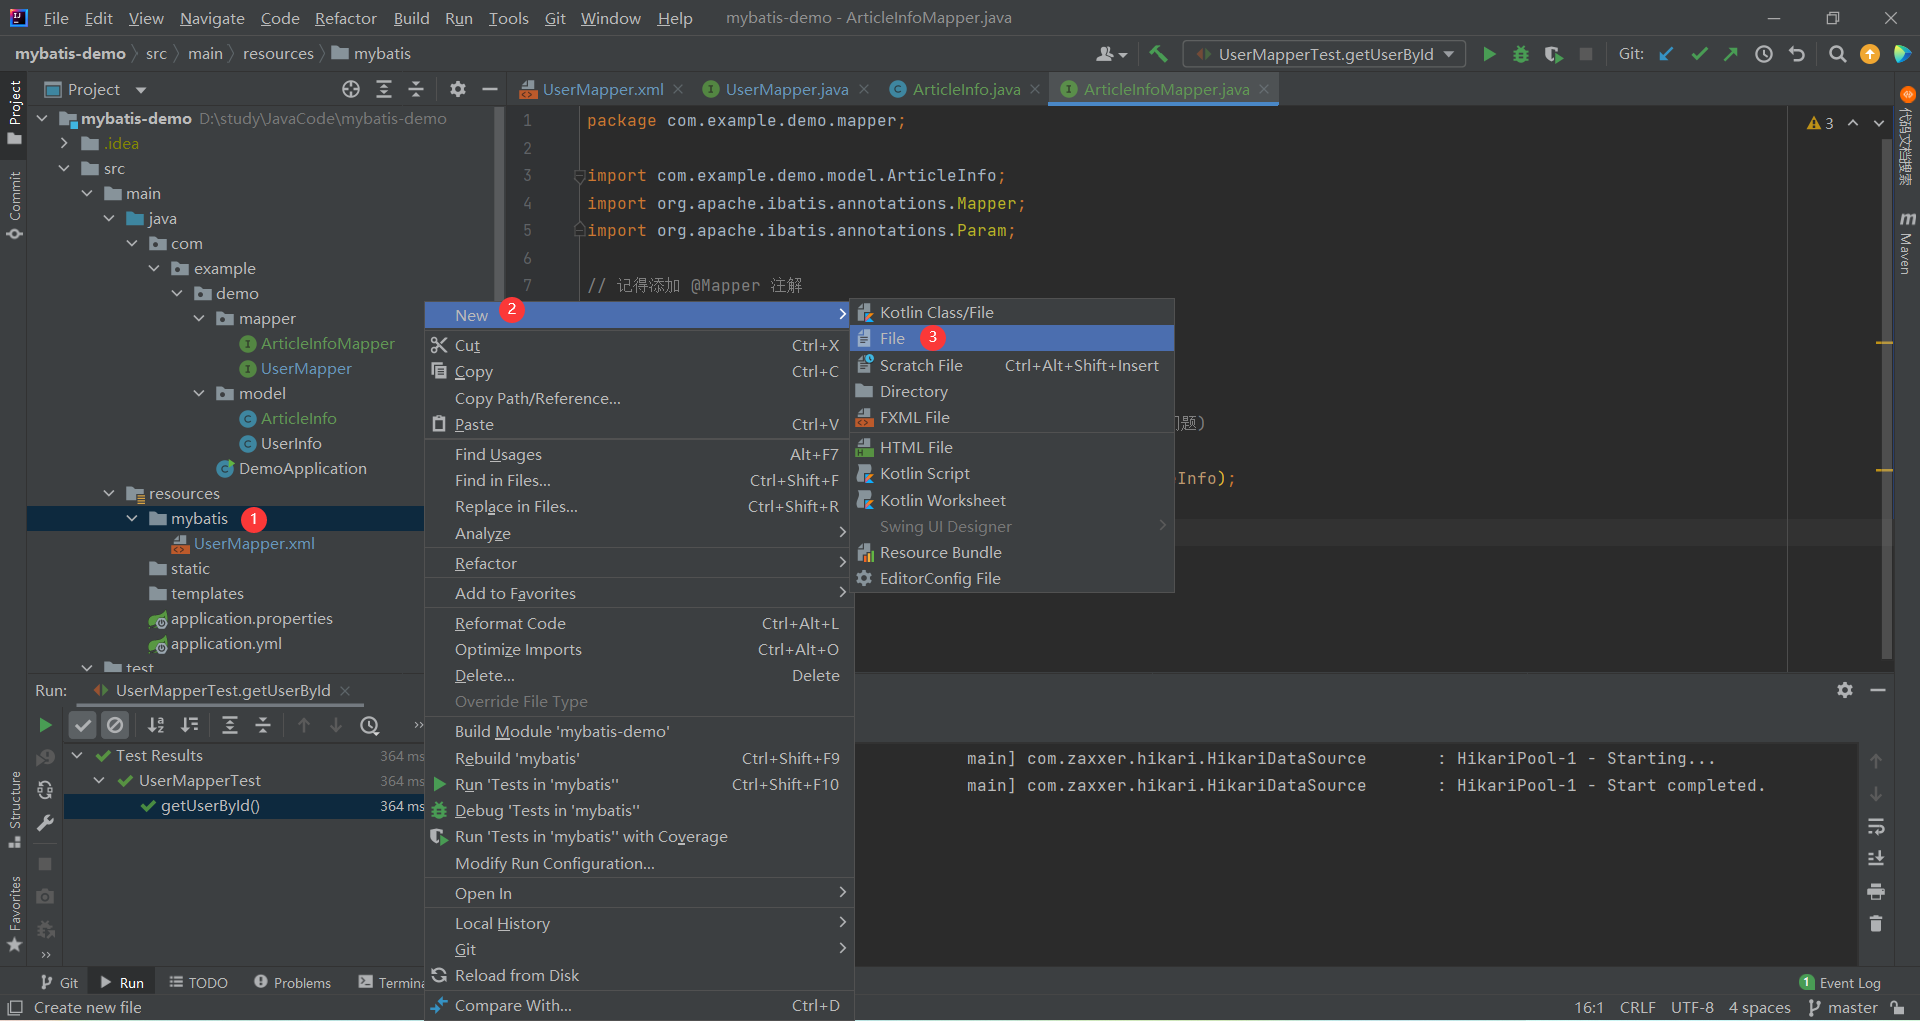Close the ArticleInfoMapper.java tab
The height and width of the screenshot is (1021, 1920).
click(1264, 89)
